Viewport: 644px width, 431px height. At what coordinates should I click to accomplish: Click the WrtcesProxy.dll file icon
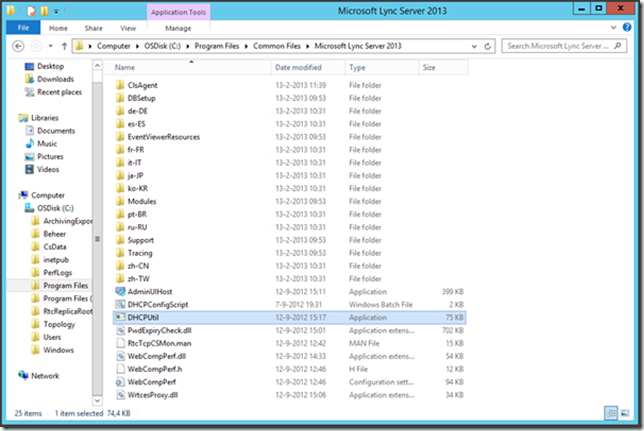(120, 395)
